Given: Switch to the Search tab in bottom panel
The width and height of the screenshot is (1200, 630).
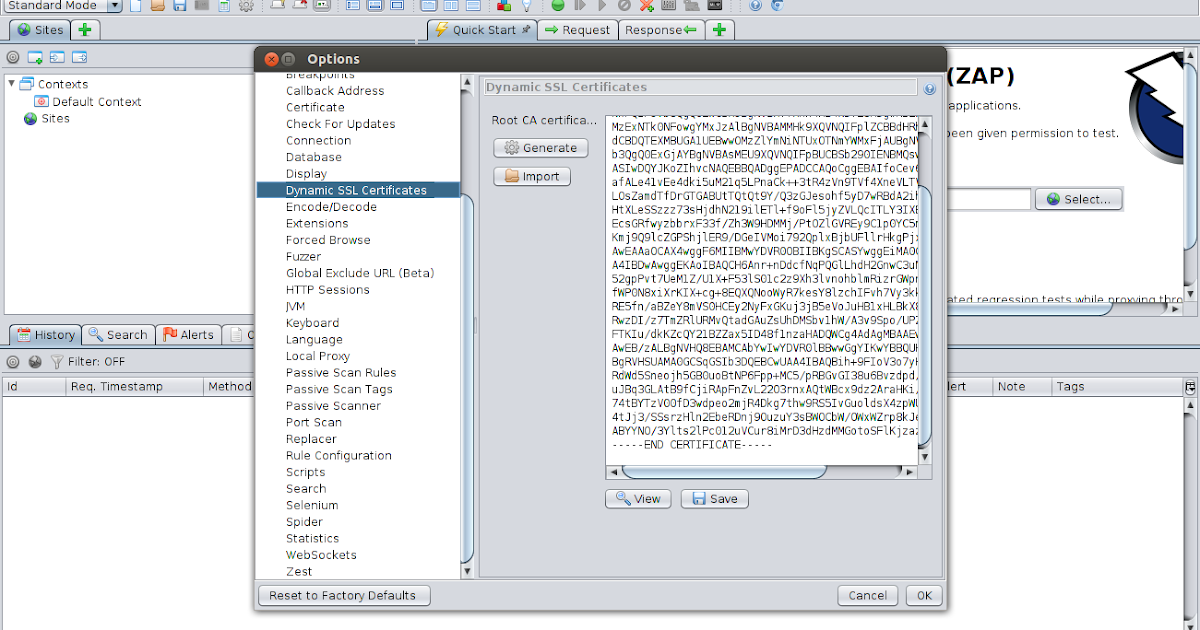Looking at the screenshot, I should [118, 335].
